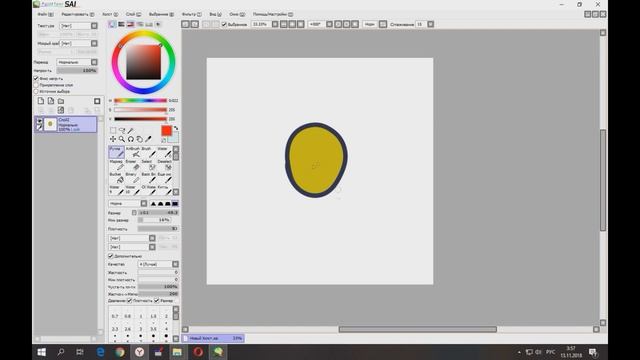
Task: Toggle the RGB slider panel icon
Action: [121, 24]
